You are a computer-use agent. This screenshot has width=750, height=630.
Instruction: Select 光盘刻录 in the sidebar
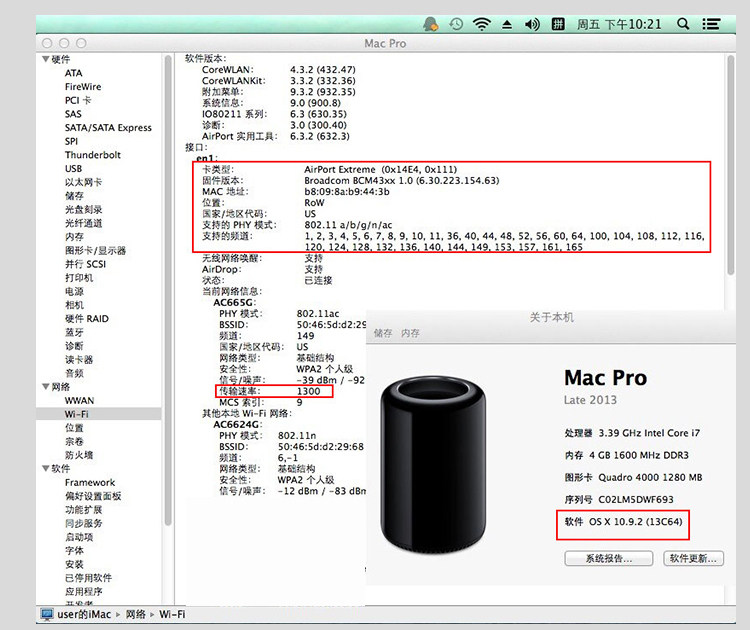[x=83, y=210]
